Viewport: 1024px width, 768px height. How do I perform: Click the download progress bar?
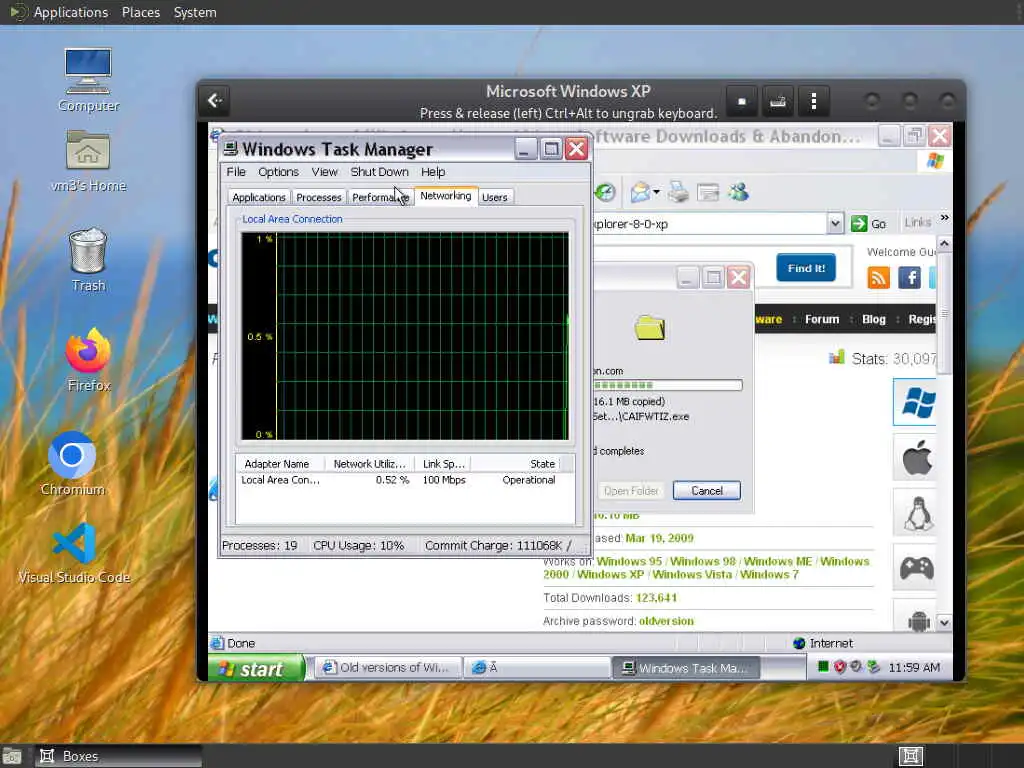[667, 385]
